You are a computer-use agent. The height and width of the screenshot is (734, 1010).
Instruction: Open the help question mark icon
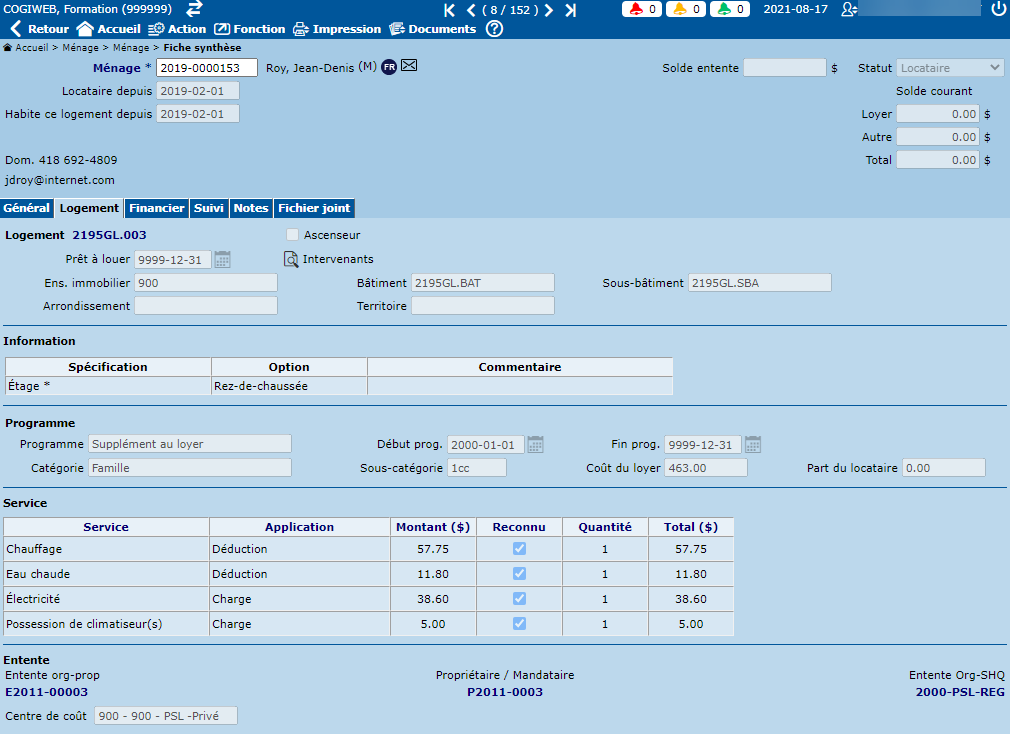pos(494,29)
